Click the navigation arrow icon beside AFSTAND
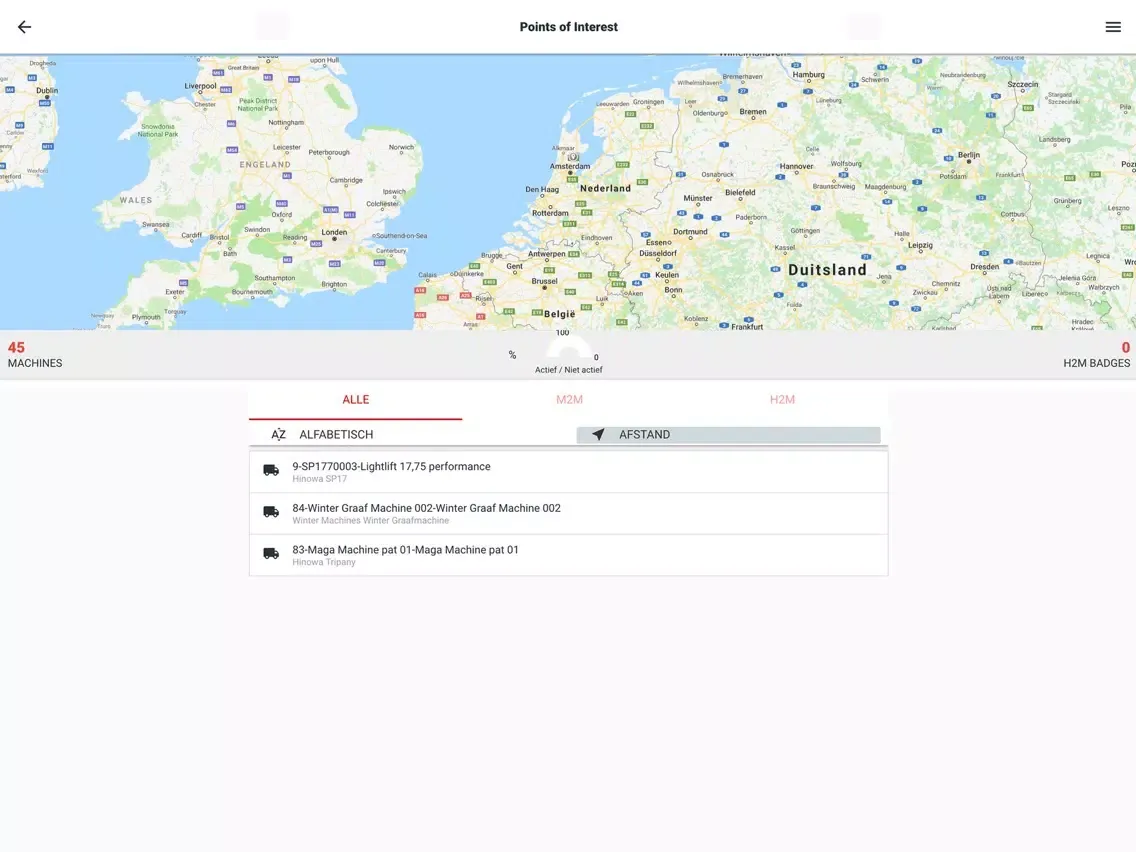Viewport: 1136px width, 852px height. [x=598, y=435]
